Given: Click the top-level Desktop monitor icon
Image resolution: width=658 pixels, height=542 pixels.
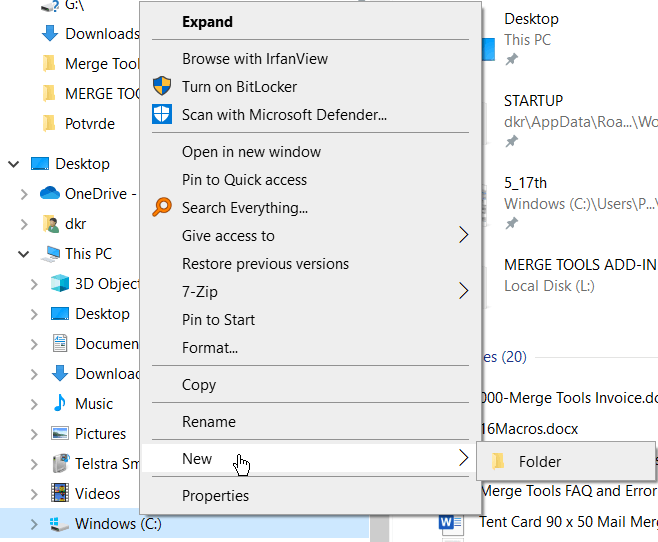Looking at the screenshot, I should pos(40,164).
